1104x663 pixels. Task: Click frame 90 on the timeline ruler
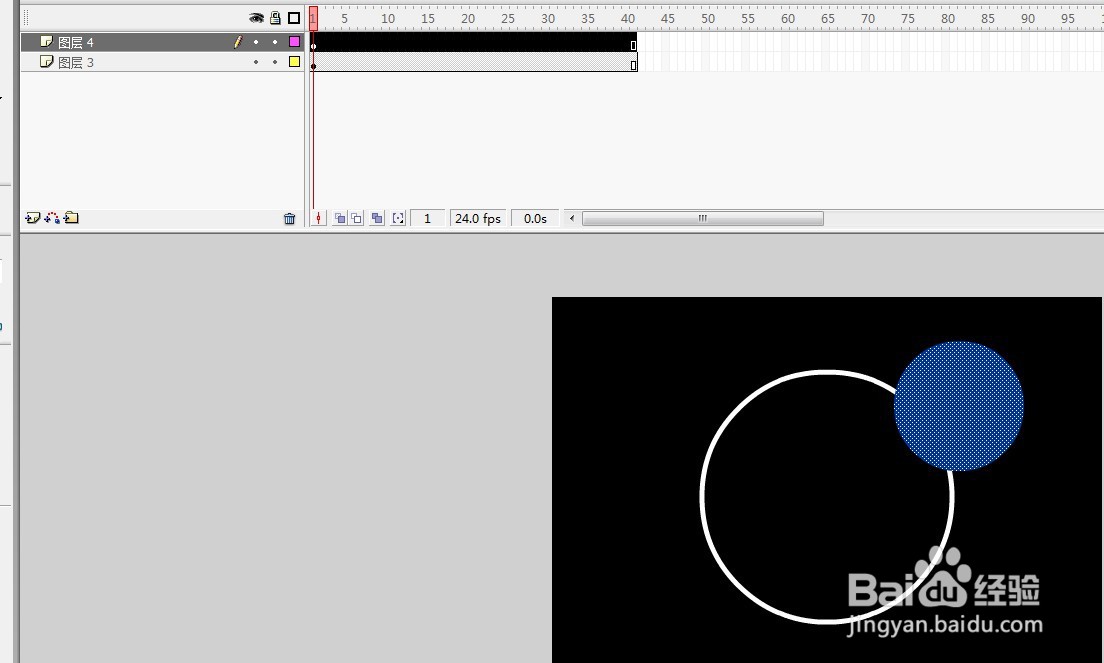(x=1028, y=18)
